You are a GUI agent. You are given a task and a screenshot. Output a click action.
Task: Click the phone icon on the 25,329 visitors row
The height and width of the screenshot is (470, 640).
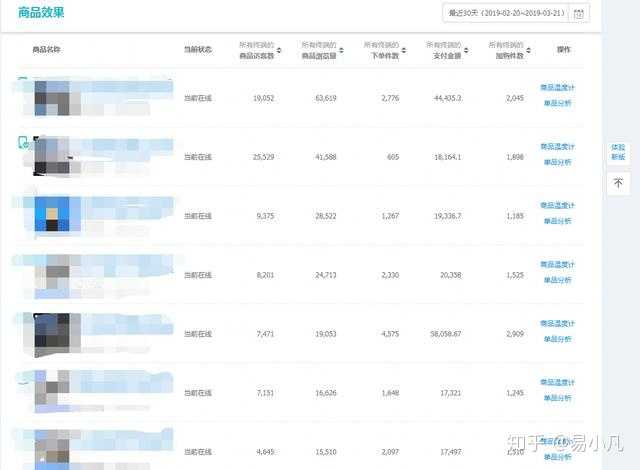coord(23,142)
